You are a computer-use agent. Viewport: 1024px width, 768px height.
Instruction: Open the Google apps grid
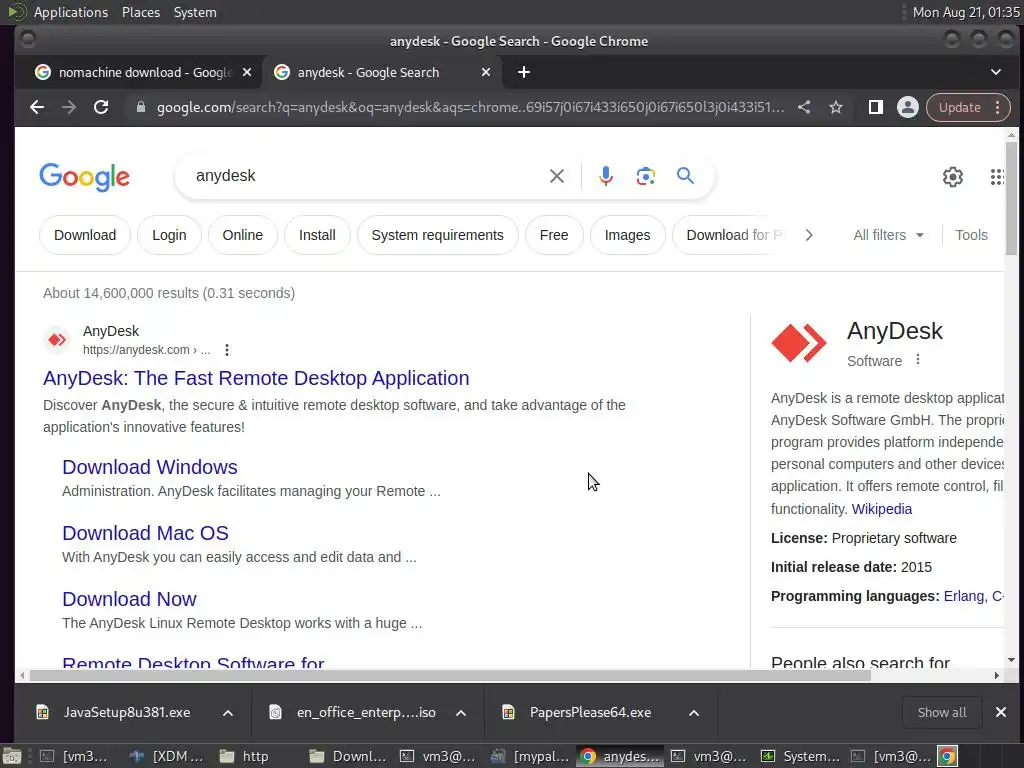coord(997,176)
